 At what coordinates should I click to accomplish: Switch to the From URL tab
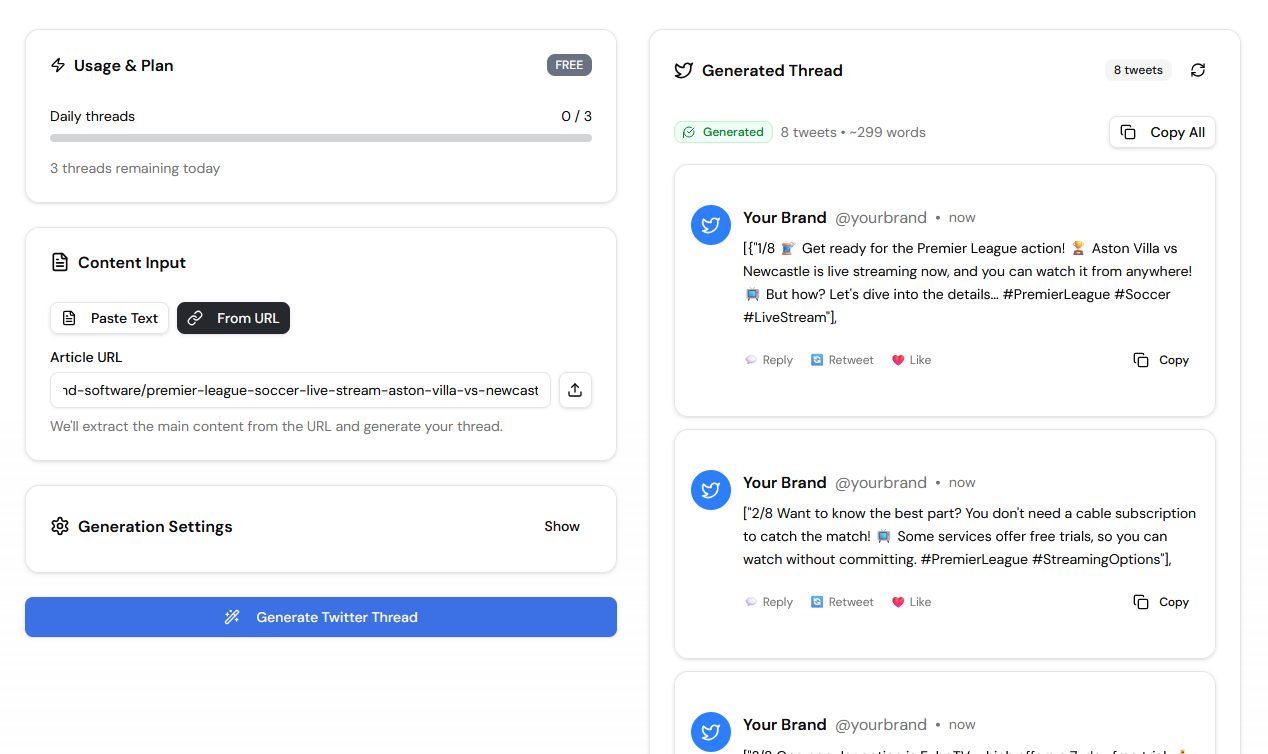(233, 318)
